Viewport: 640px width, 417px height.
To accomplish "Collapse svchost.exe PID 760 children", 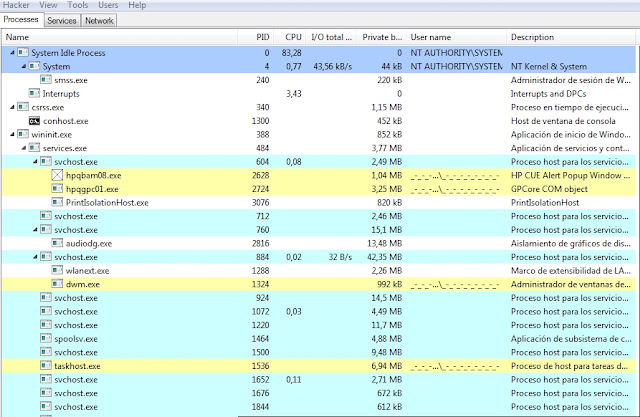I will (x=35, y=230).
